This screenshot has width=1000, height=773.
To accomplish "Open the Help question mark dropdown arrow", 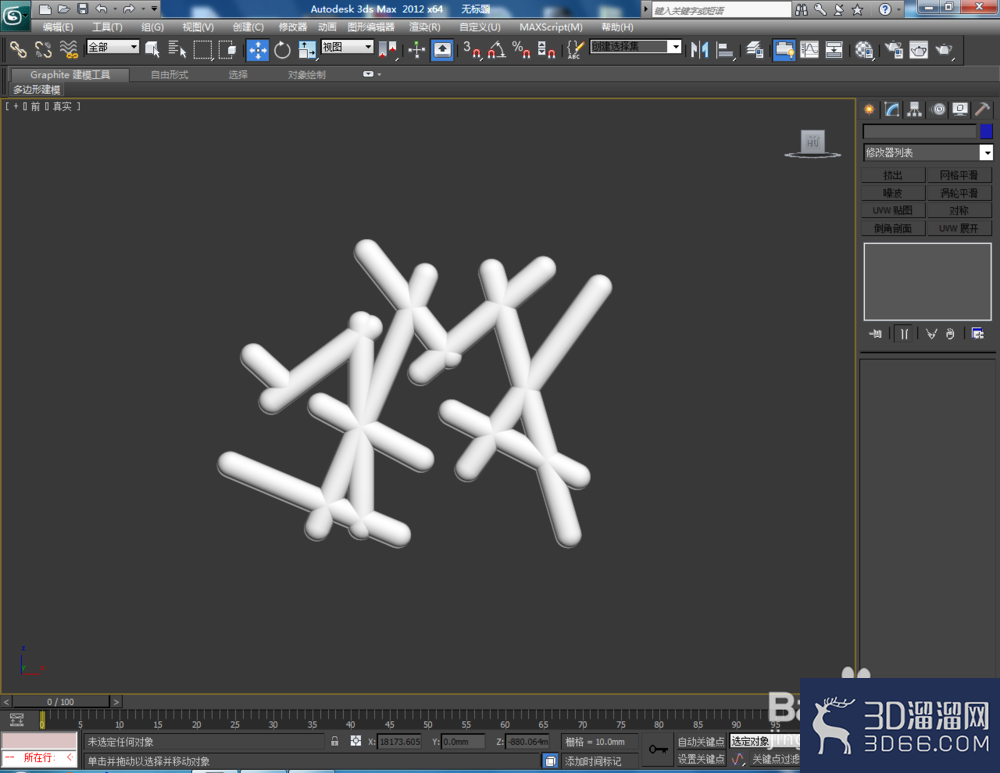I will (x=899, y=10).
